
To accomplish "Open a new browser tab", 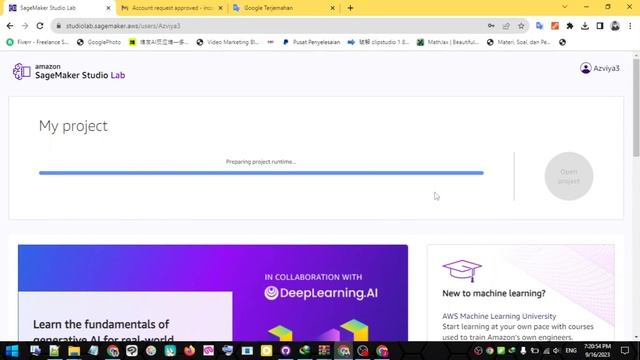I will tap(350, 8).
